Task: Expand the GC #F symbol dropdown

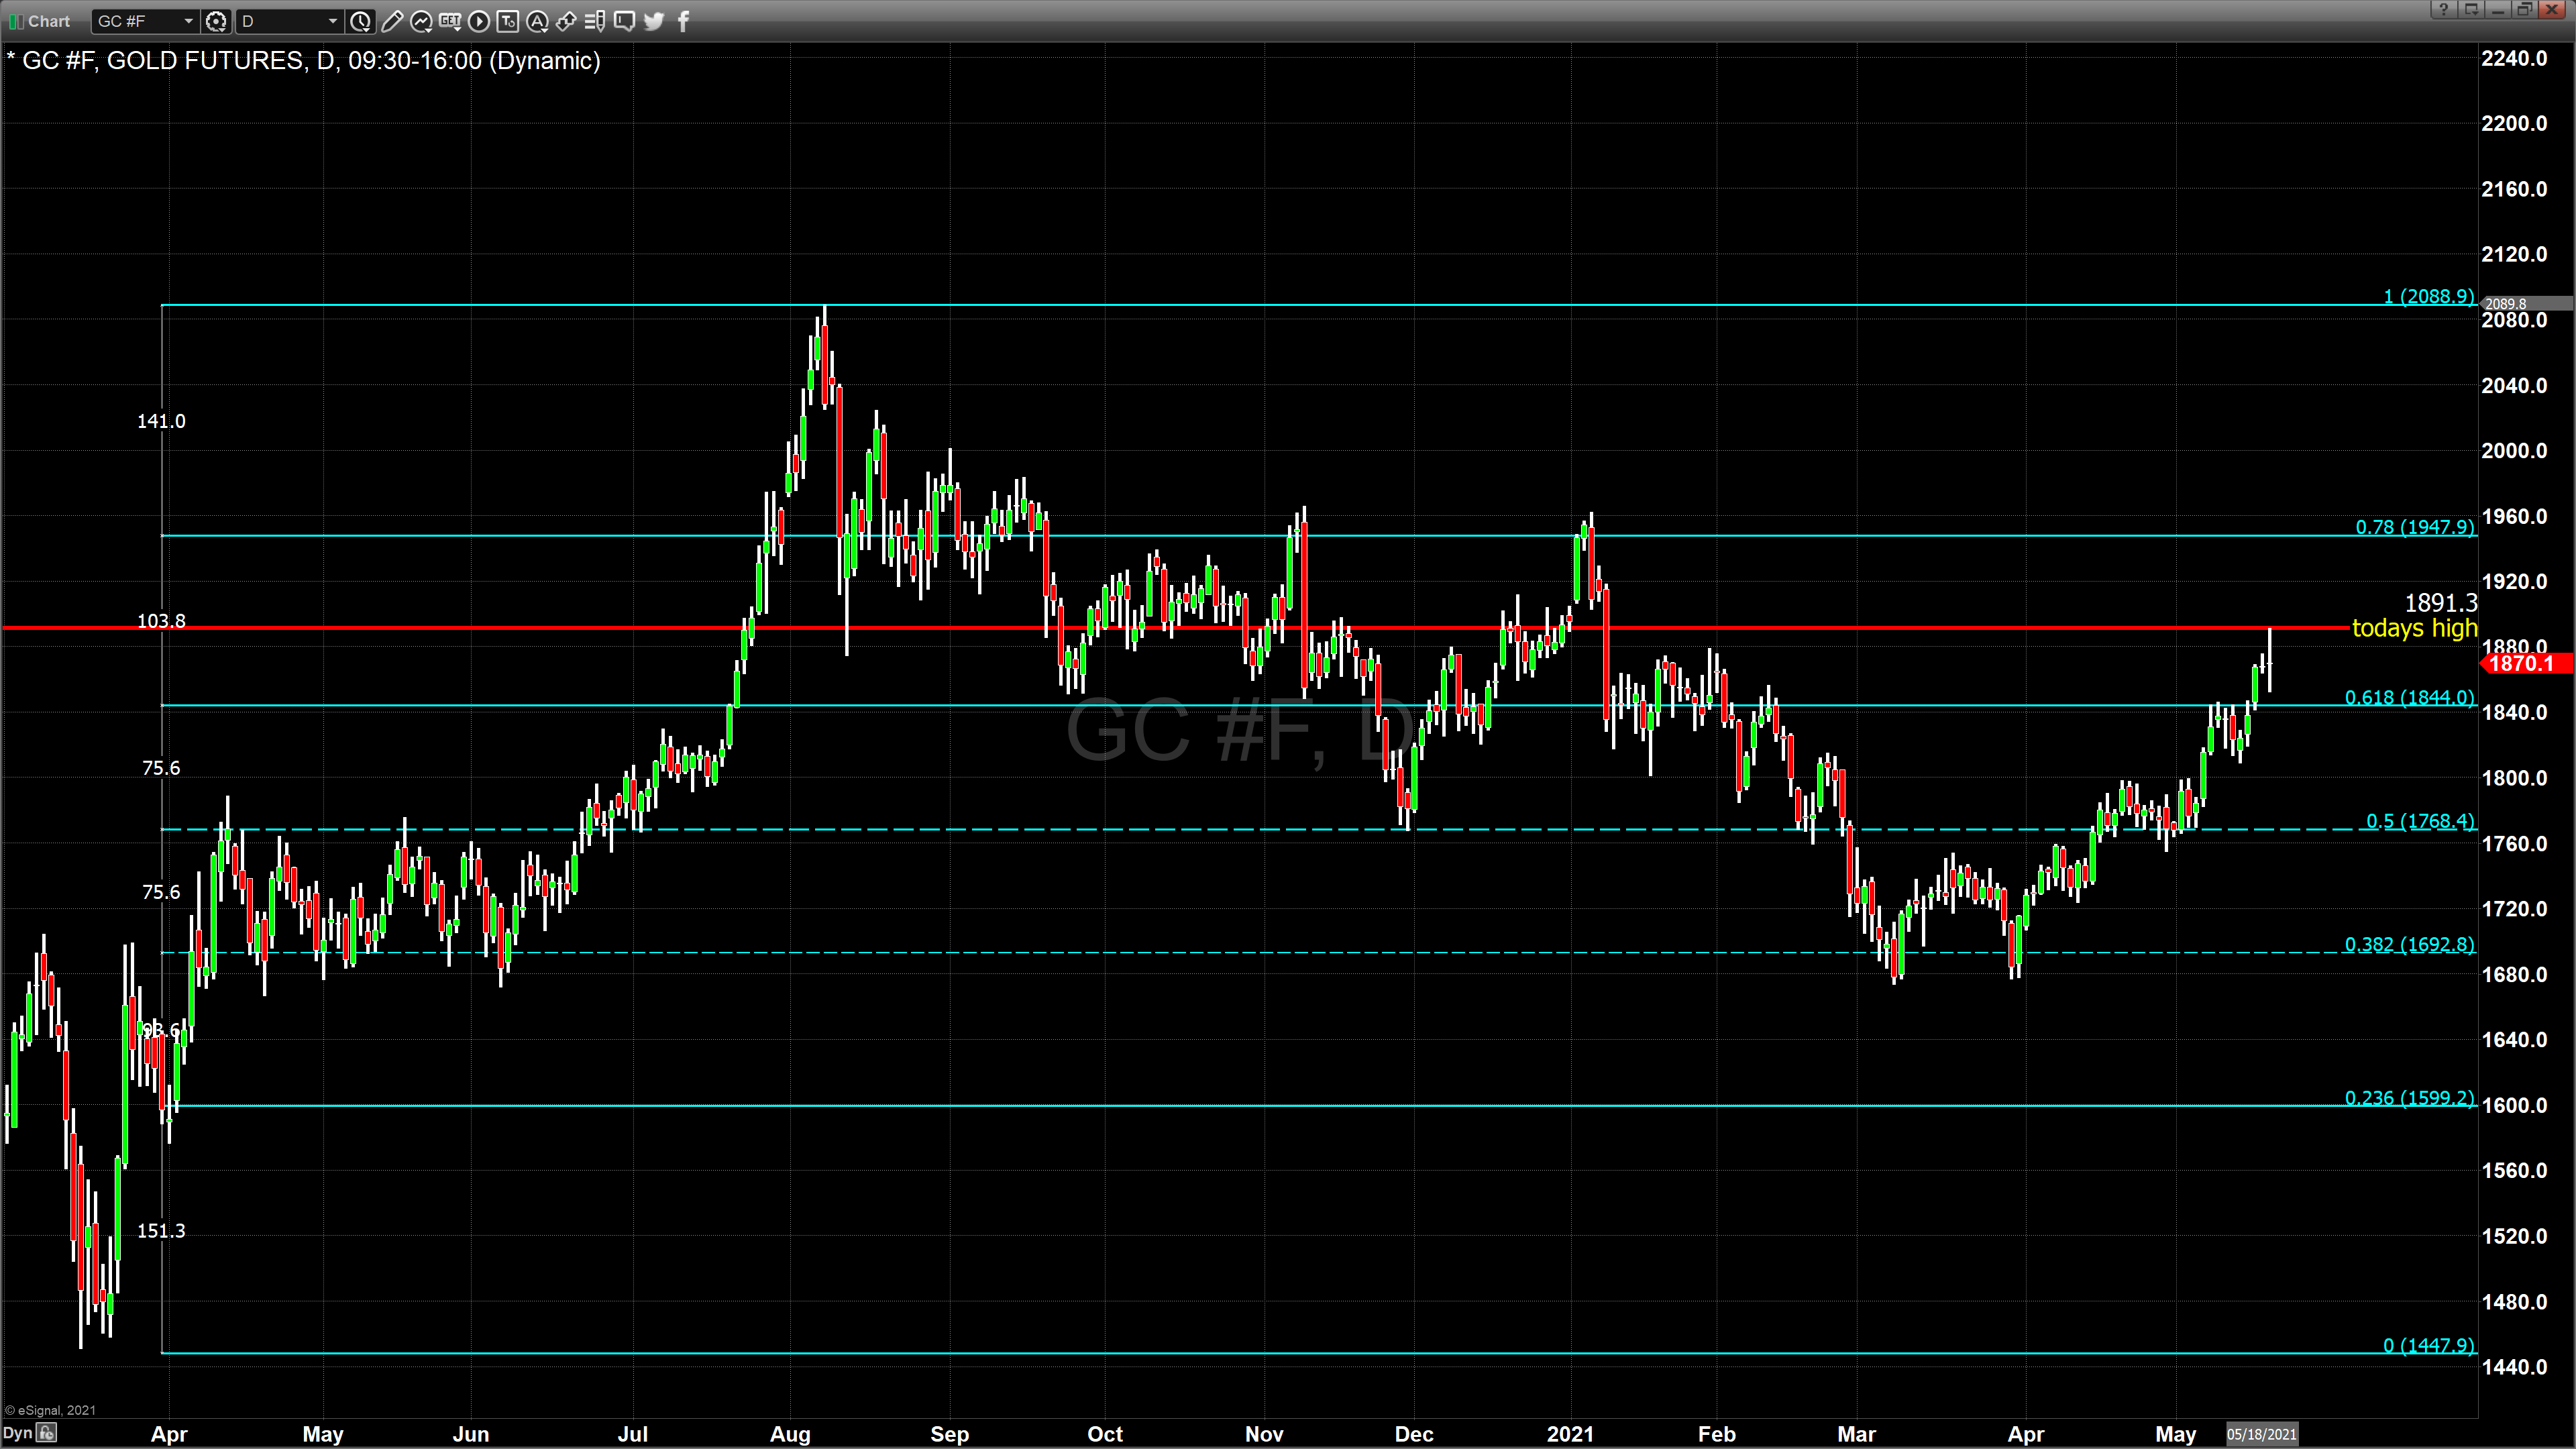Action: click(188, 21)
